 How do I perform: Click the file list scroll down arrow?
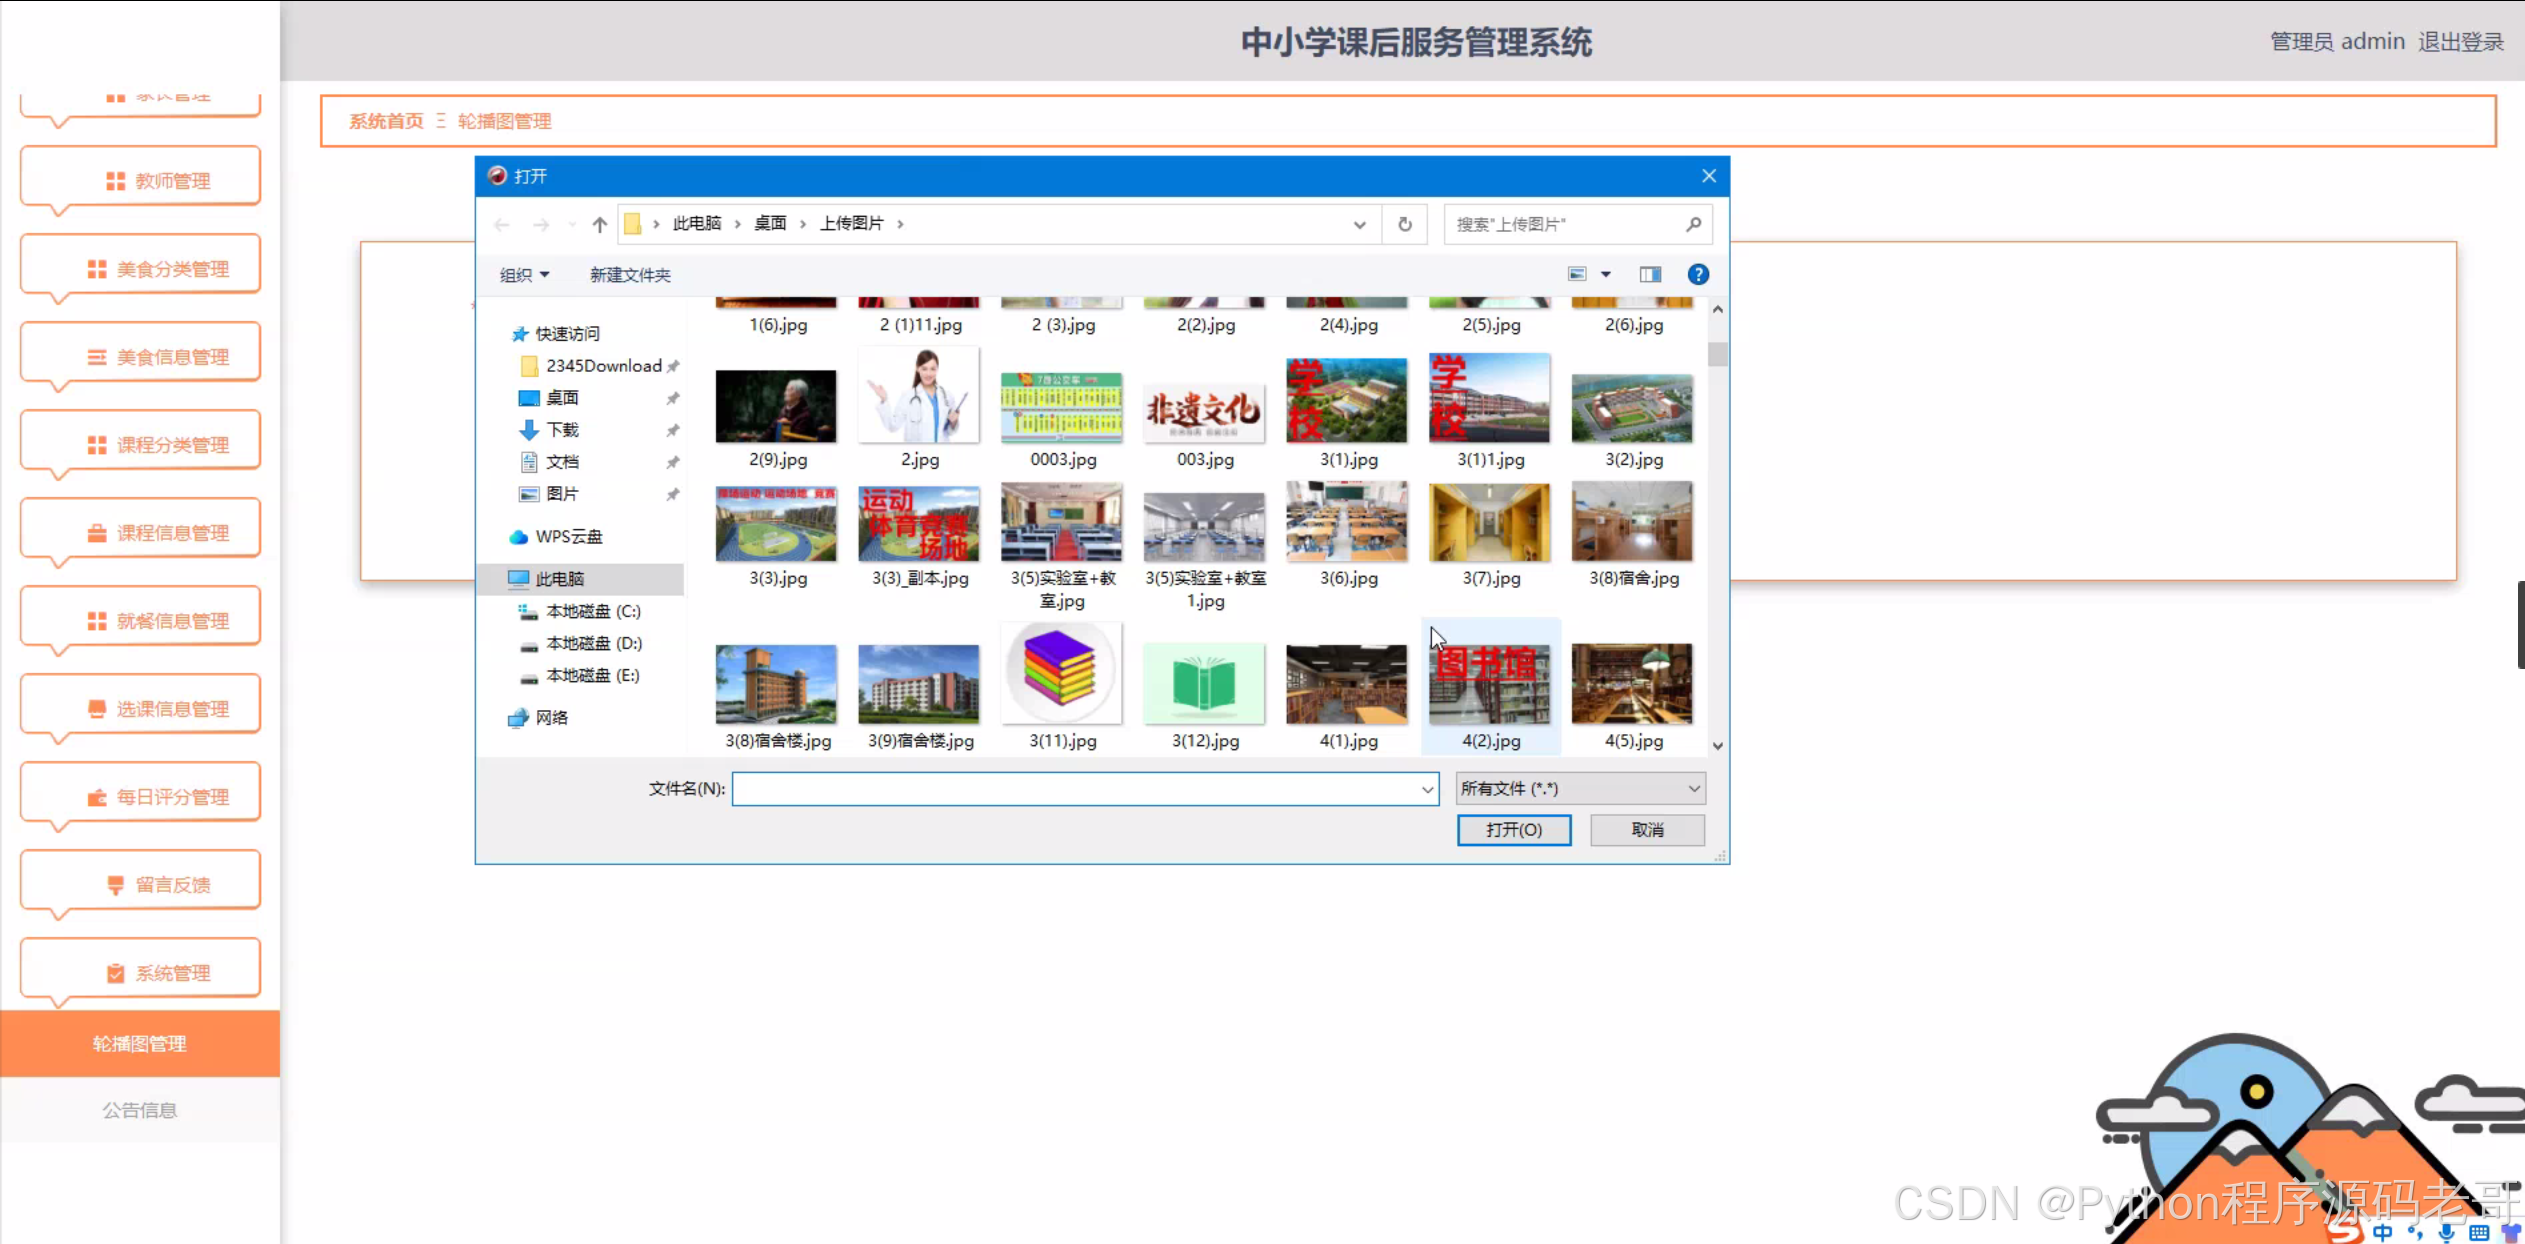point(1717,746)
